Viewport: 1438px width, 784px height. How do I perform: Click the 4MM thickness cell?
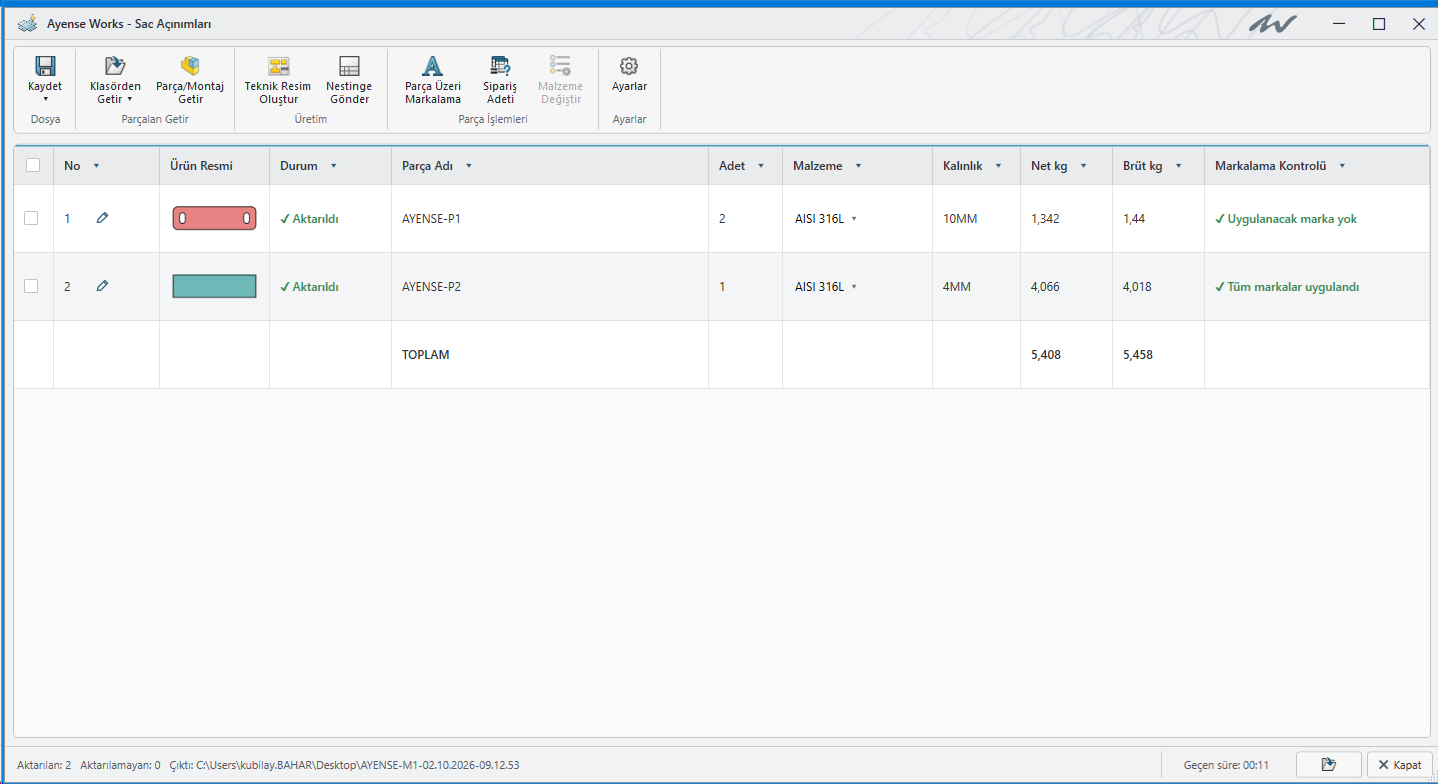tap(976, 286)
